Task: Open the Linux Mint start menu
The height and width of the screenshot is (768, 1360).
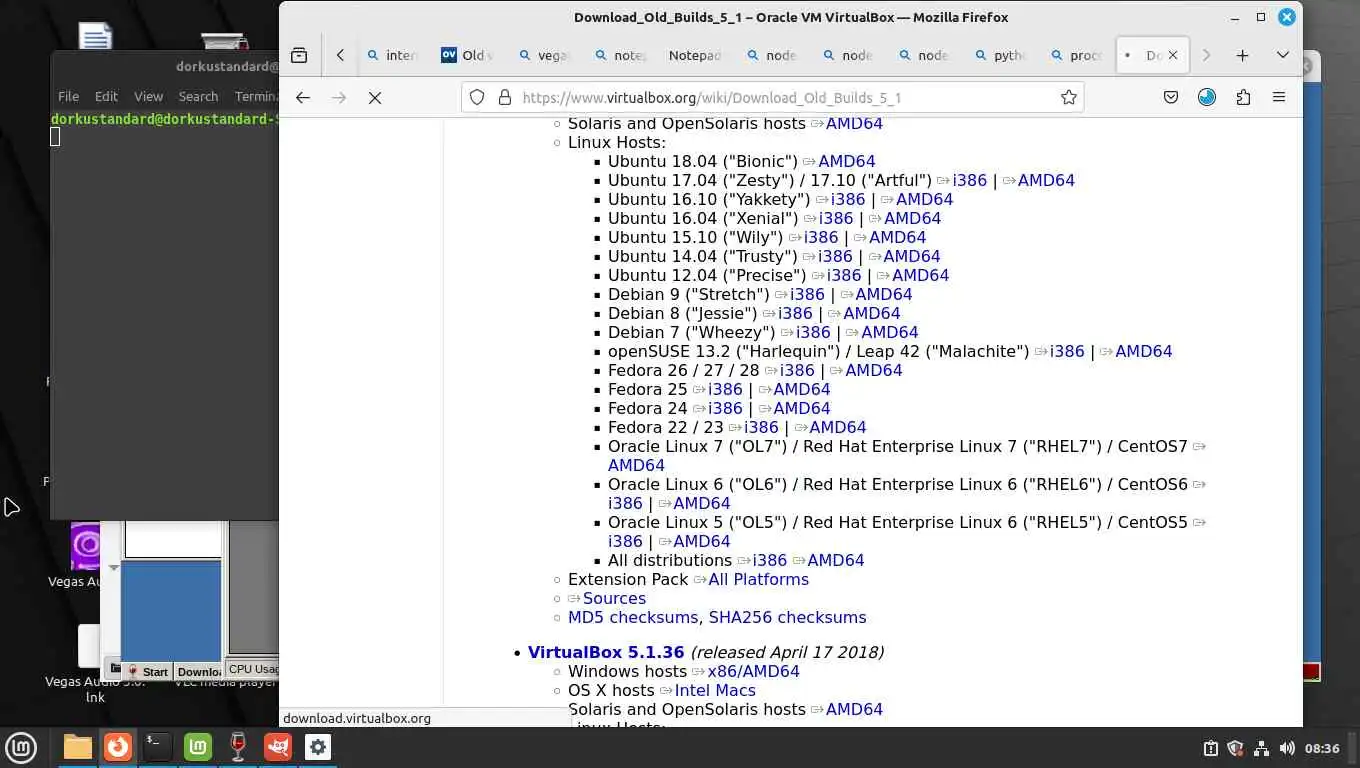Action: (21, 747)
